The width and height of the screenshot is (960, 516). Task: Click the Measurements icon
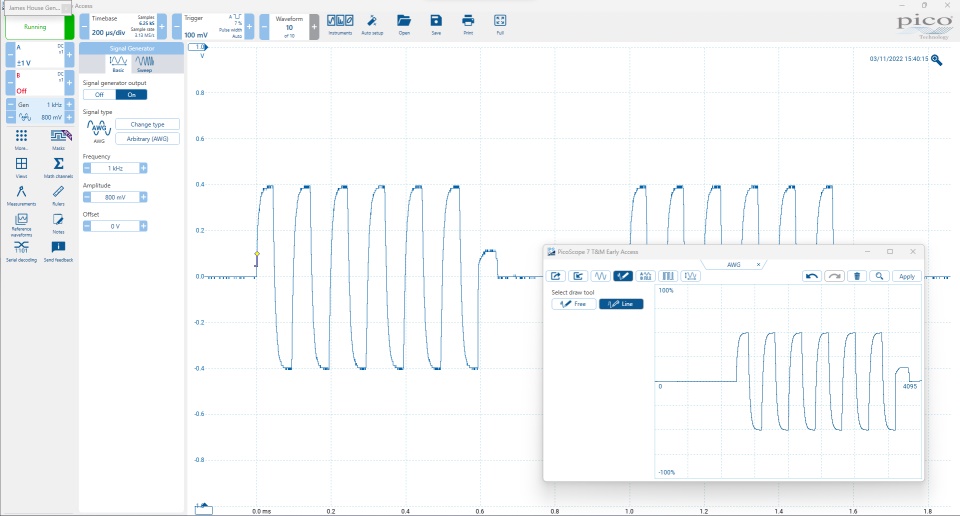coord(21,194)
